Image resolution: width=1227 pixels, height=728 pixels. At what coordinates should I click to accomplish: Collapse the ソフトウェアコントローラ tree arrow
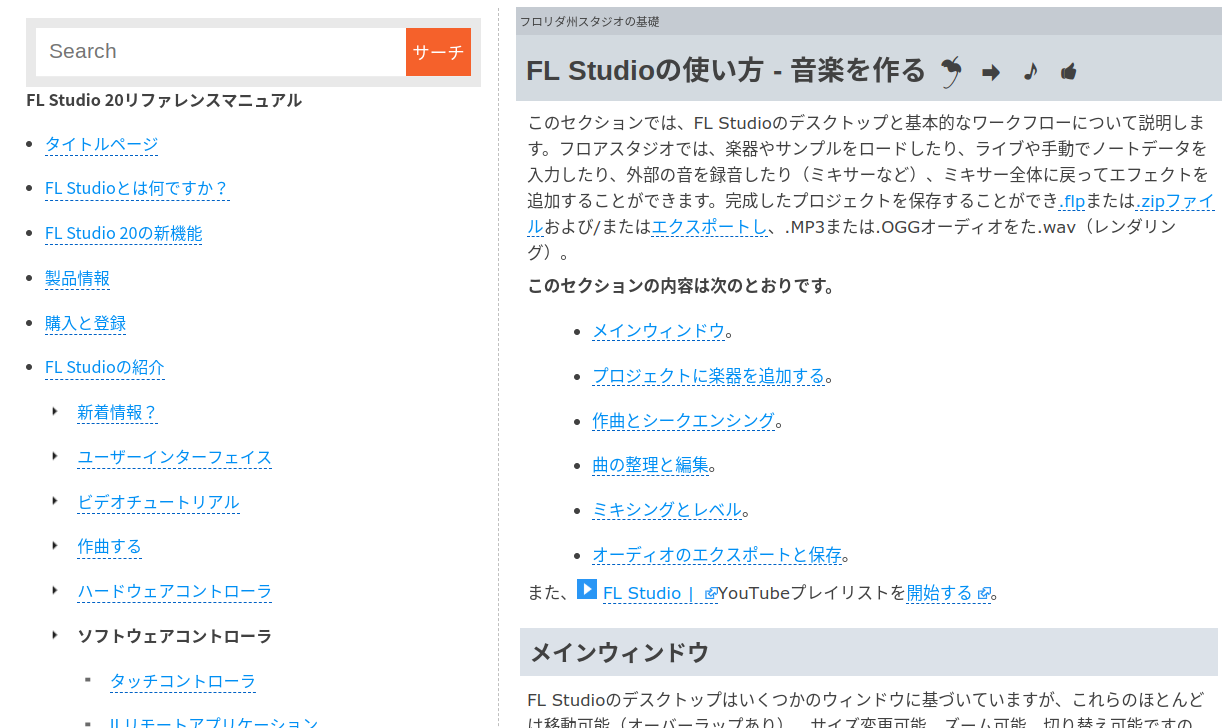(x=55, y=635)
